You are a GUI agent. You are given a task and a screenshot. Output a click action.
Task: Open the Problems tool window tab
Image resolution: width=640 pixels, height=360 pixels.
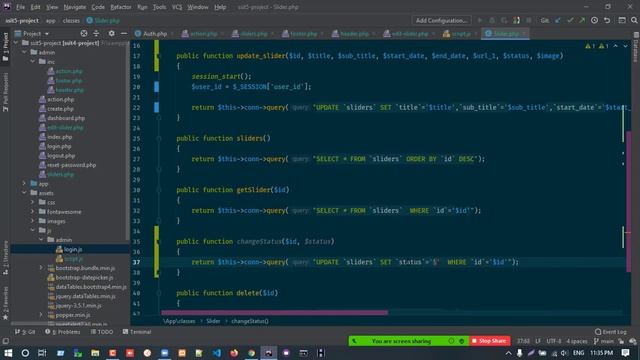point(62,332)
